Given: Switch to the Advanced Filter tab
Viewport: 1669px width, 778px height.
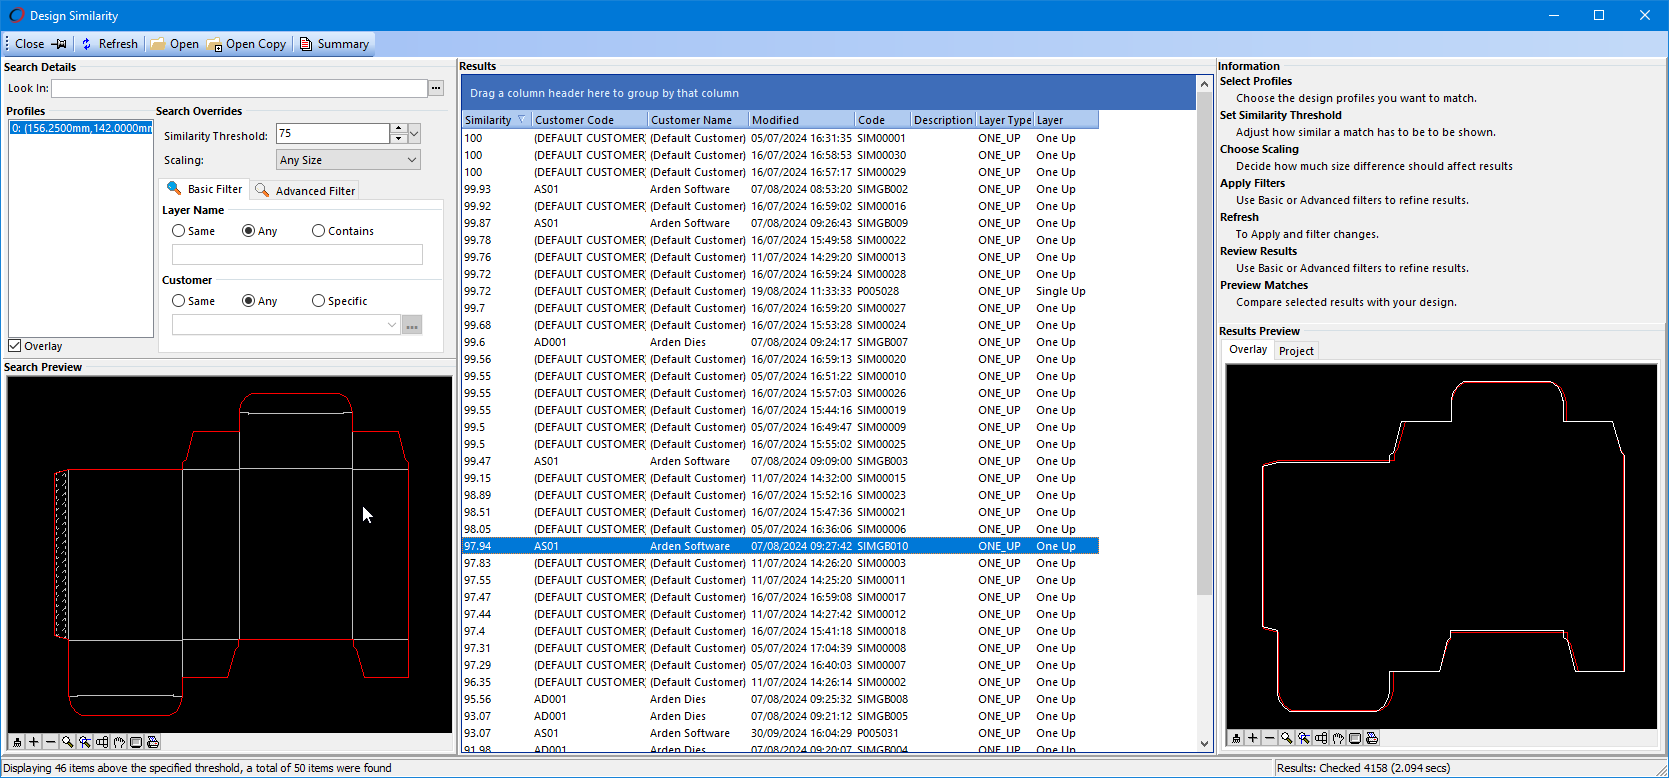Looking at the screenshot, I should click(305, 190).
